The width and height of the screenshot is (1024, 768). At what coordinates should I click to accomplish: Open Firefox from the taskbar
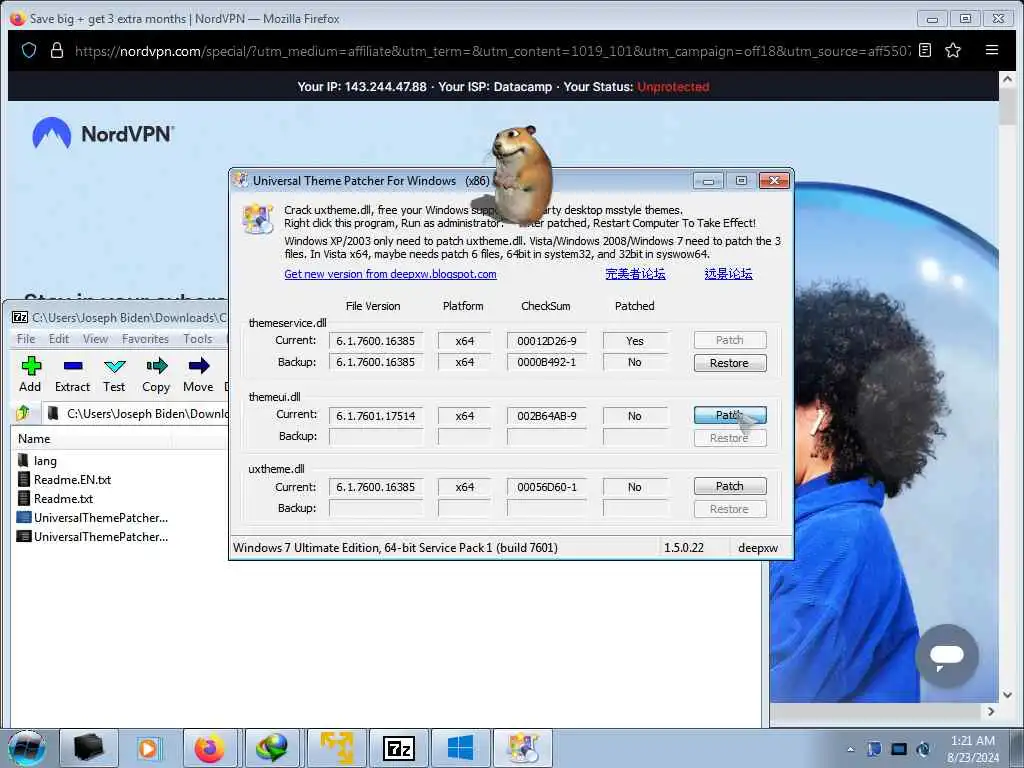point(210,748)
